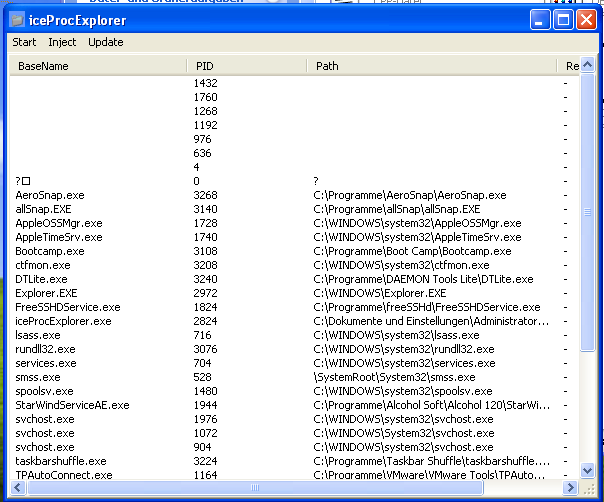The width and height of the screenshot is (604, 502).
Task: Click the DAEMON Tools Lite path cell
Action: click(x=423, y=279)
